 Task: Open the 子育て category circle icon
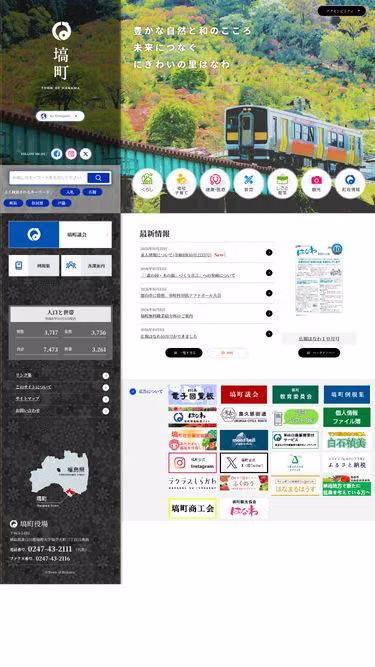pyautogui.click(x=181, y=183)
